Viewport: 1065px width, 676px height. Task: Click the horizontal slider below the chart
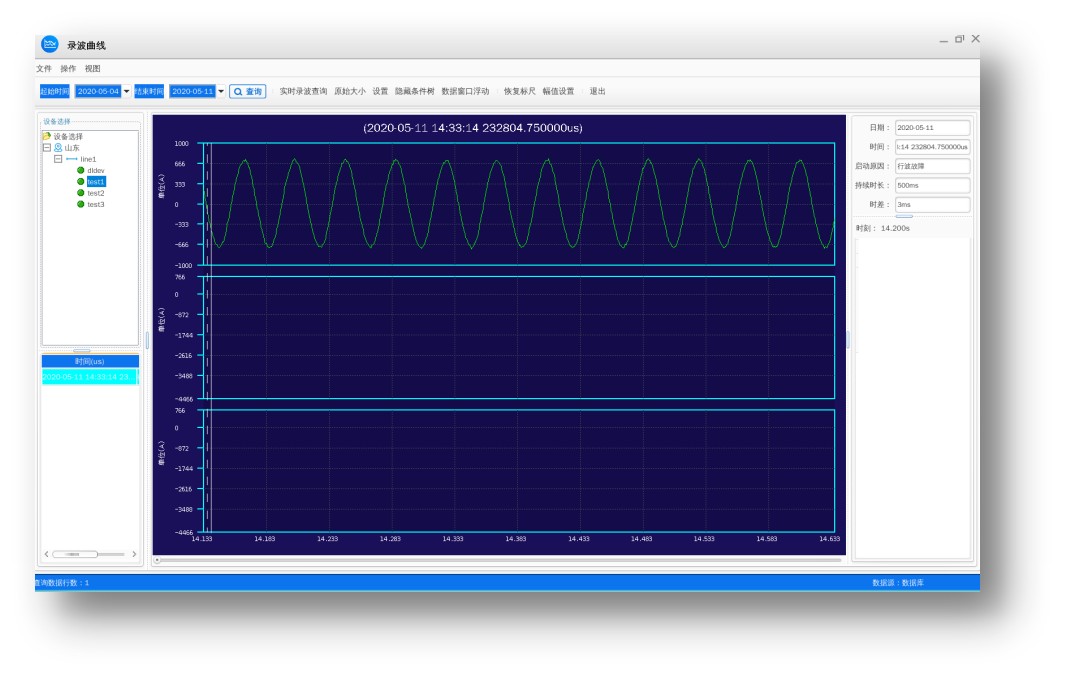(499, 561)
